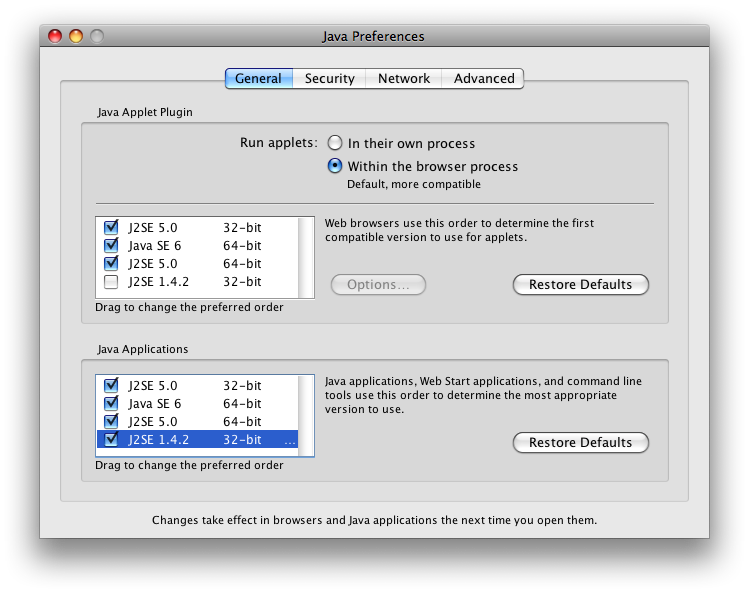Restore Defaults for Java Applications

coord(580,442)
